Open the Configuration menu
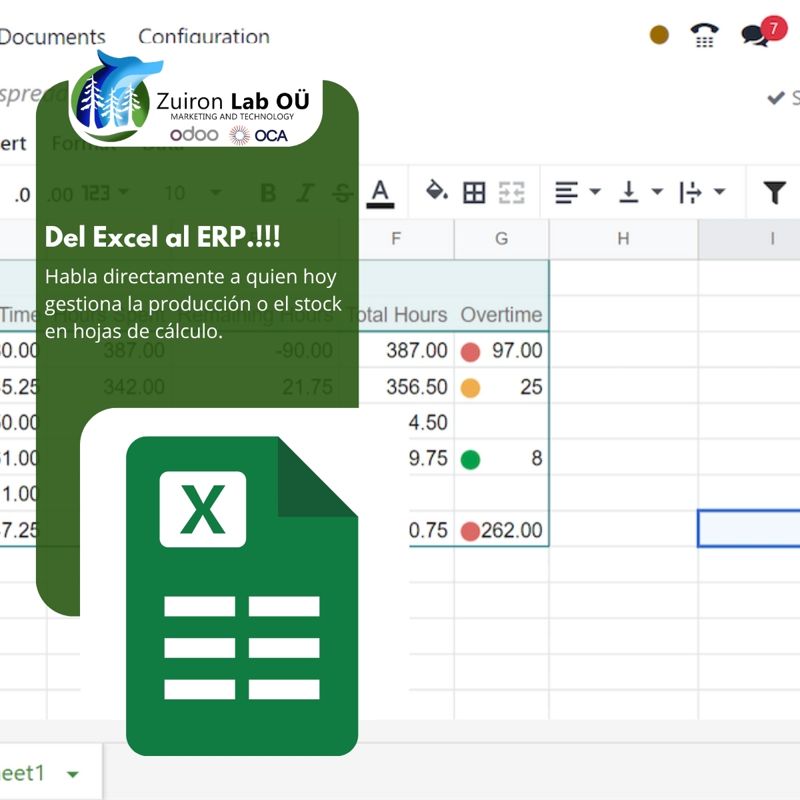This screenshot has height=800, width=800. (x=204, y=37)
